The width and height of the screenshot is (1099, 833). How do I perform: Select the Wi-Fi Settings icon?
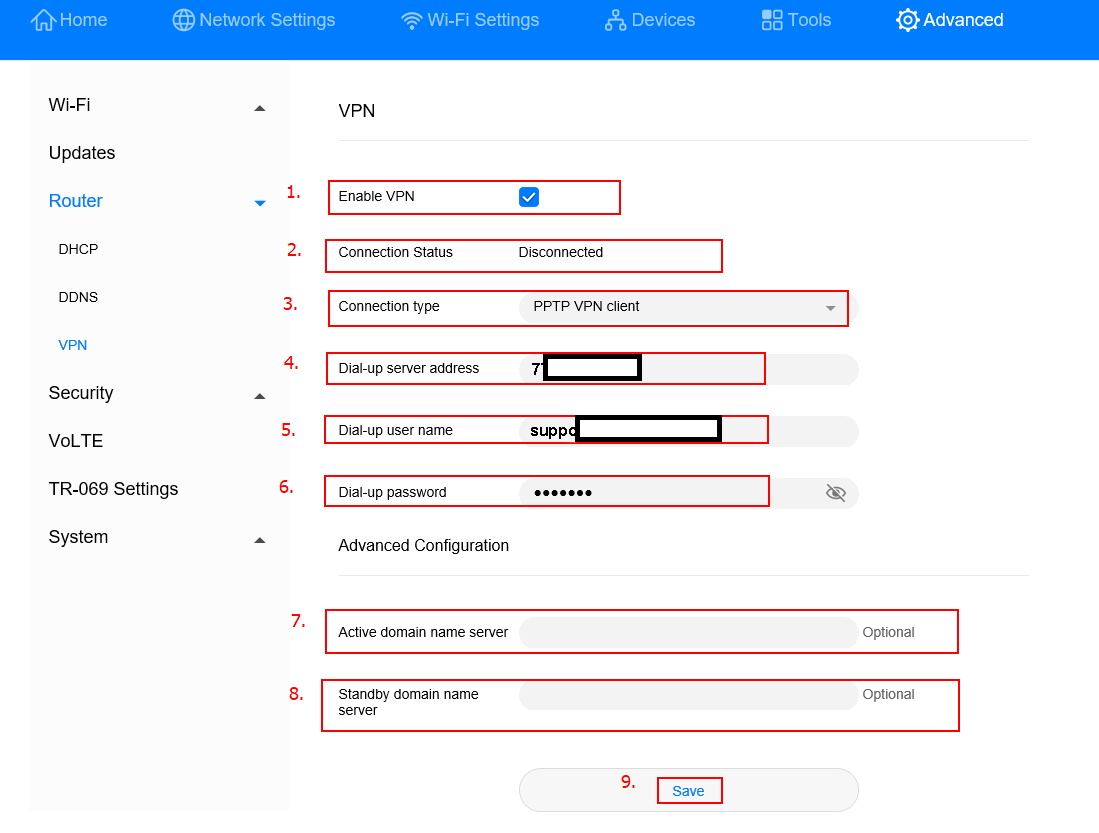point(411,19)
